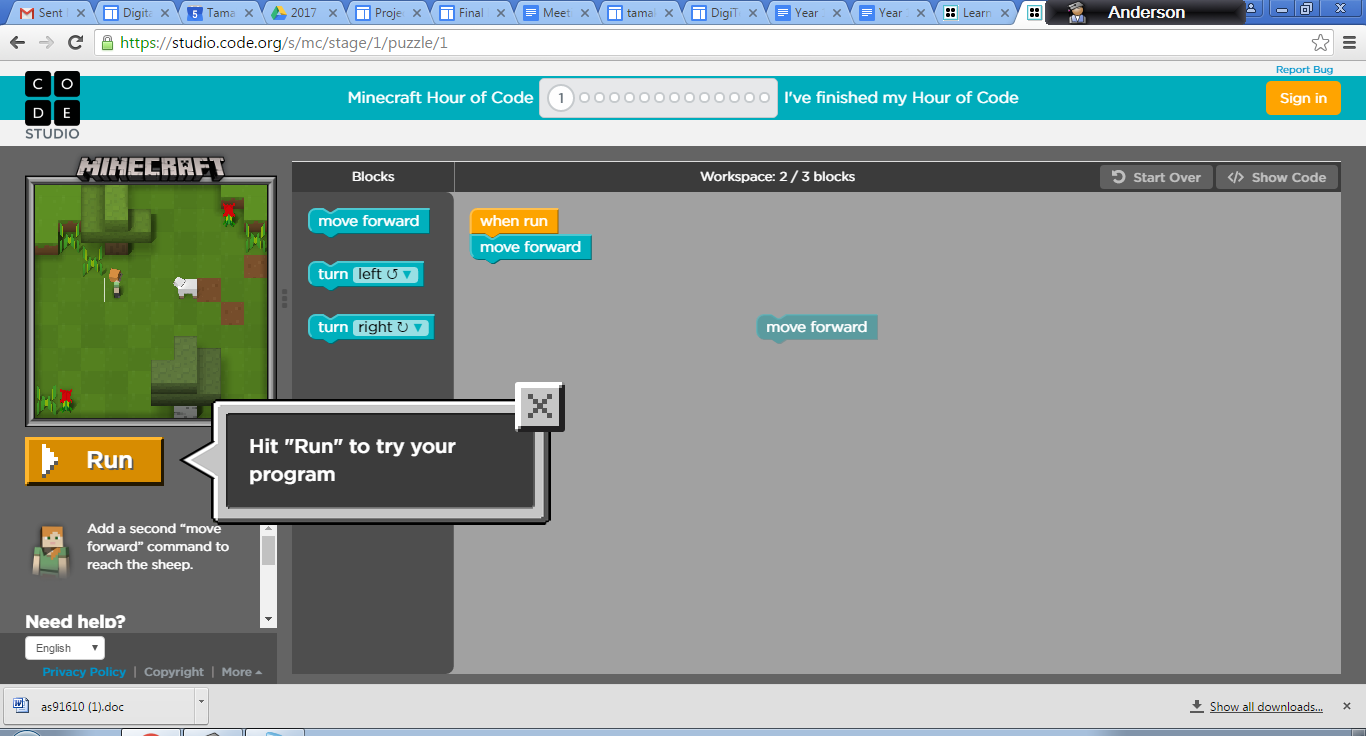This screenshot has height=736, width=1366.
Task: Click Workspace: 2 / 3 blocks text
Action: tap(777, 177)
